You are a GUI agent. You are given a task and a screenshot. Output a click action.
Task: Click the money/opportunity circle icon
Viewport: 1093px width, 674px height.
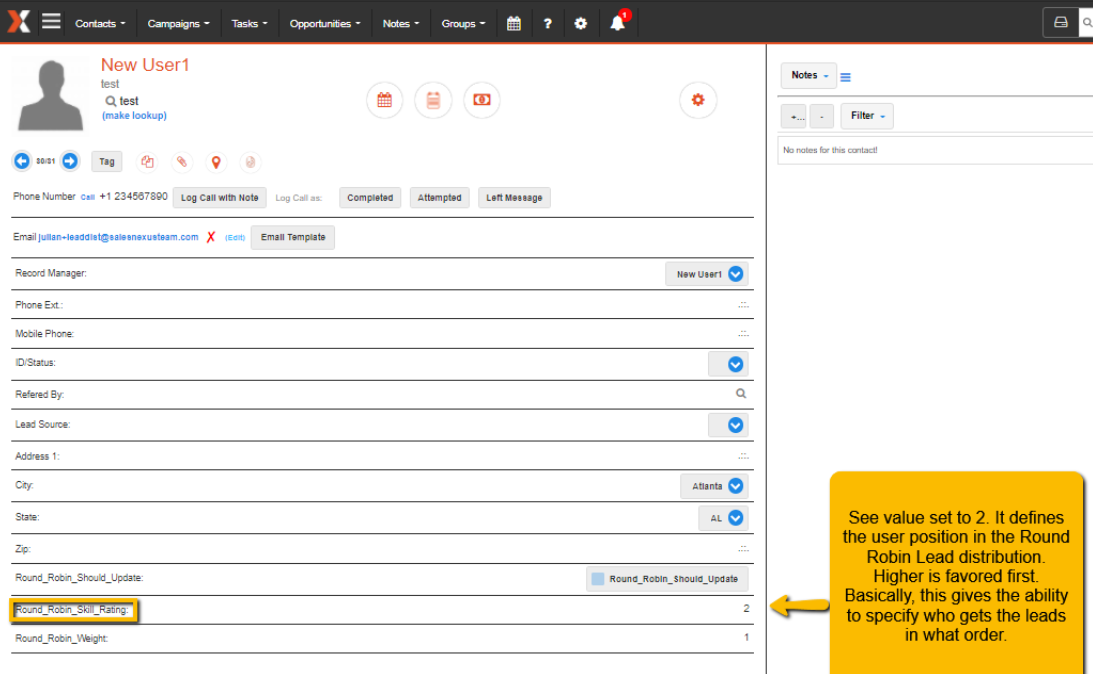pyautogui.click(x=482, y=100)
